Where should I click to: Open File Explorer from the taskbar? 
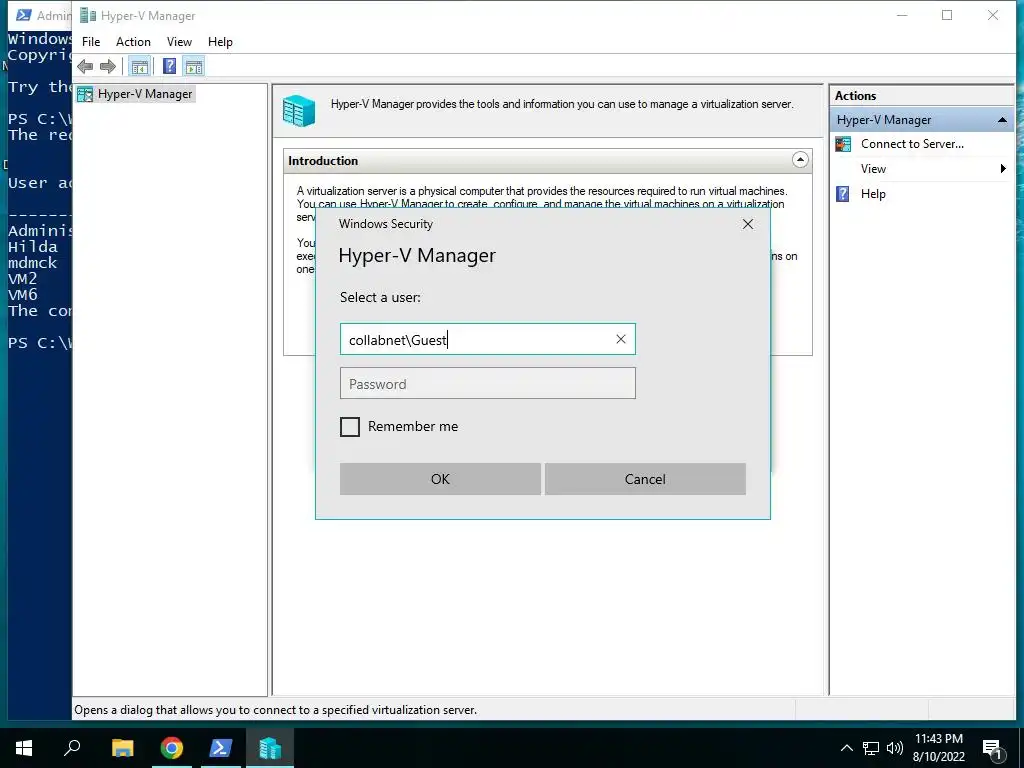tap(122, 748)
